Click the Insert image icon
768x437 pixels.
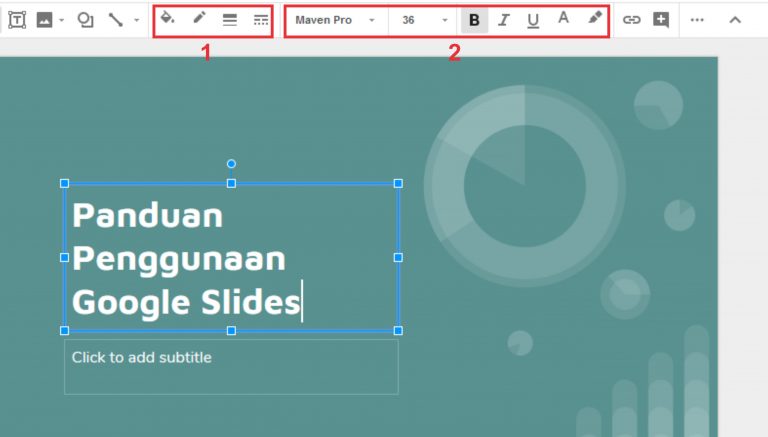(44, 20)
